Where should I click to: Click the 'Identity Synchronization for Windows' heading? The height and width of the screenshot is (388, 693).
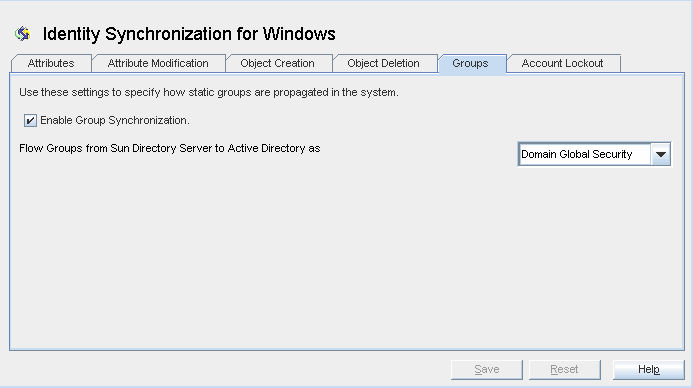189,34
